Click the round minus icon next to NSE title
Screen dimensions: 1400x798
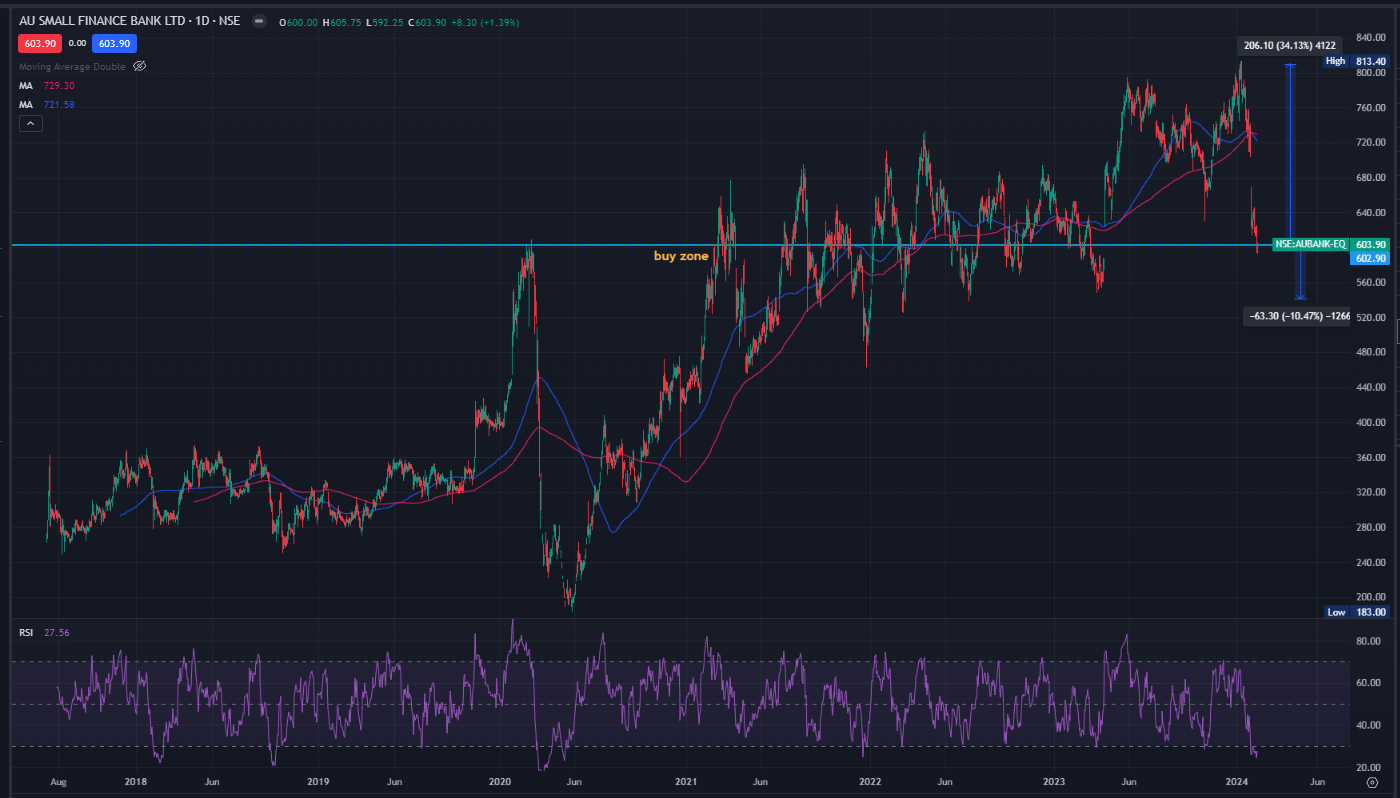258,21
